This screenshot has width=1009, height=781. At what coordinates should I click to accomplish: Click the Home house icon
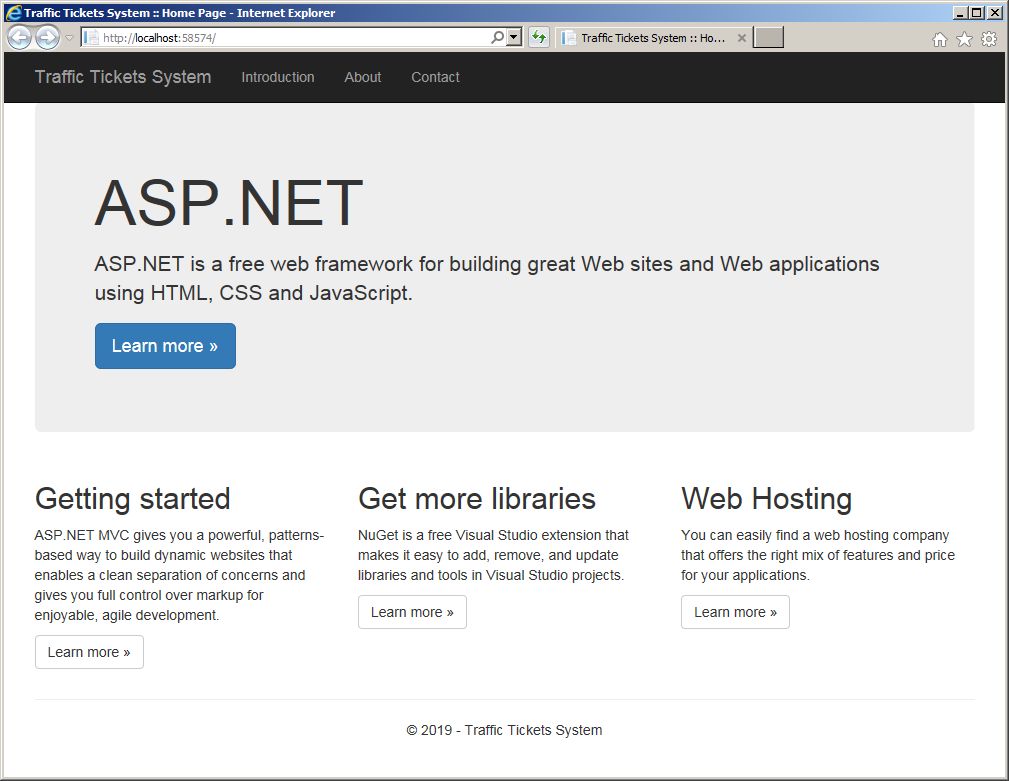(x=940, y=39)
